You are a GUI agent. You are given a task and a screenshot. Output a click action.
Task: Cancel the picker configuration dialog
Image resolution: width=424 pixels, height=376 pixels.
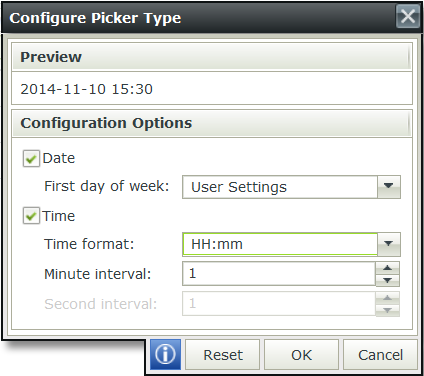tap(380, 355)
